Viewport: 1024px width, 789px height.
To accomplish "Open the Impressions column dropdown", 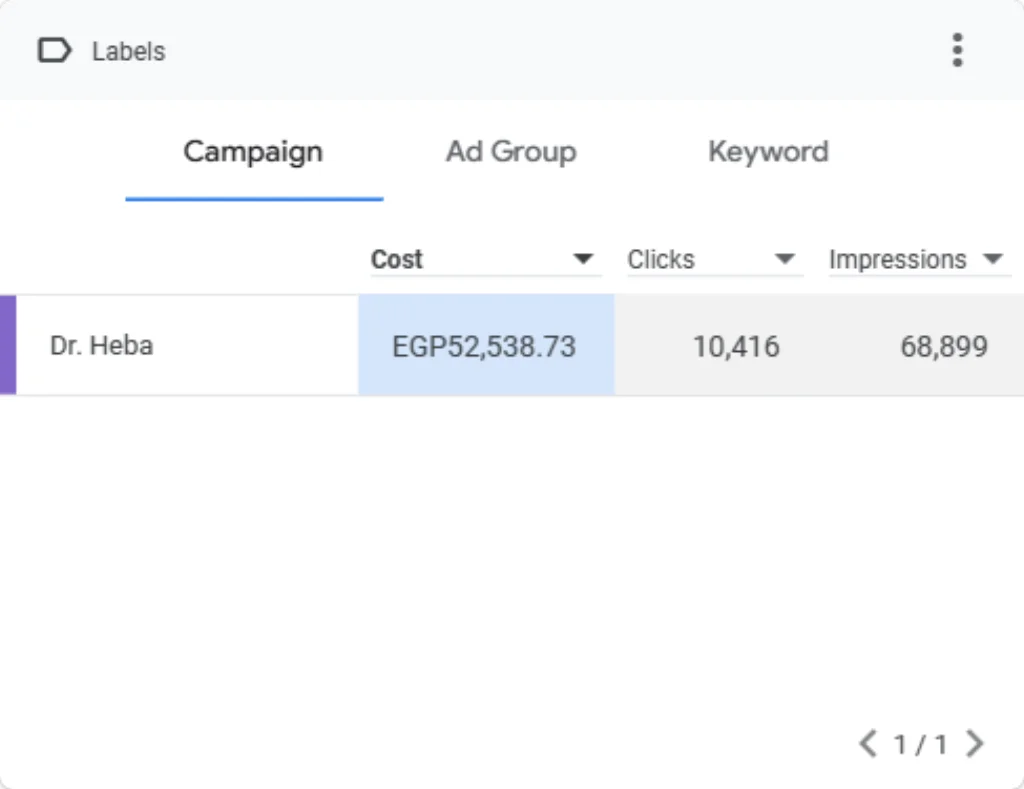I will [x=920, y=259].
